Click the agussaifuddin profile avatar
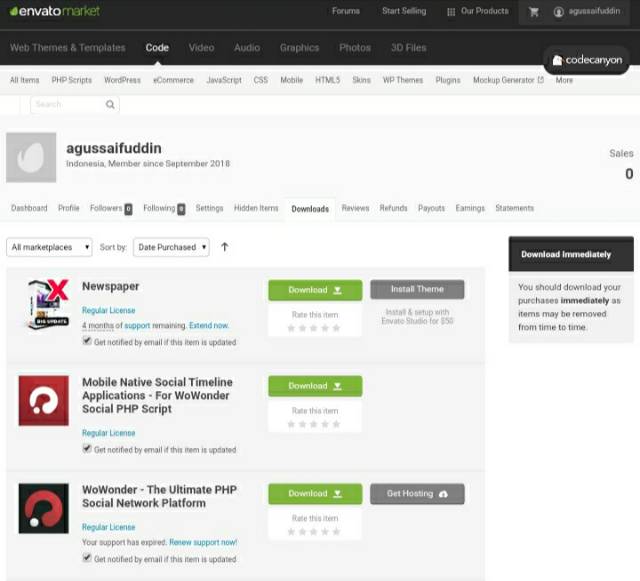The image size is (640, 581). click(31, 157)
